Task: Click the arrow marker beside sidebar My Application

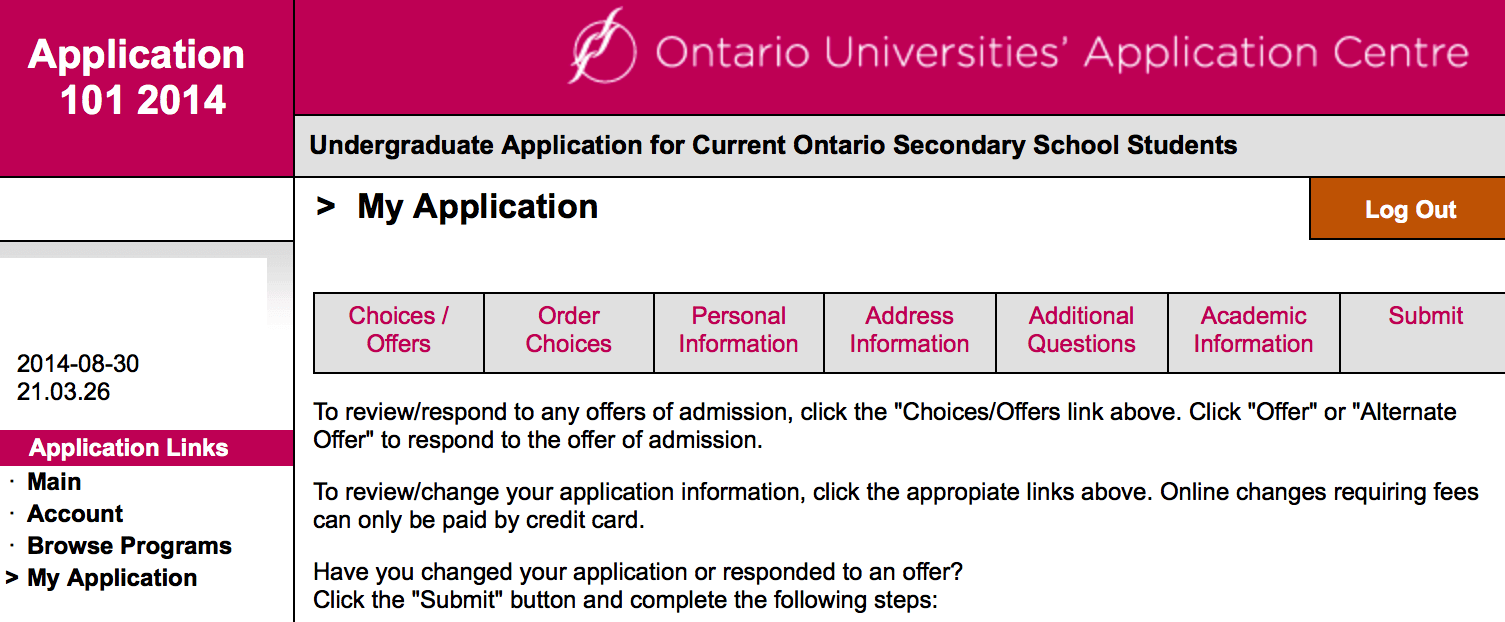Action: [12, 578]
